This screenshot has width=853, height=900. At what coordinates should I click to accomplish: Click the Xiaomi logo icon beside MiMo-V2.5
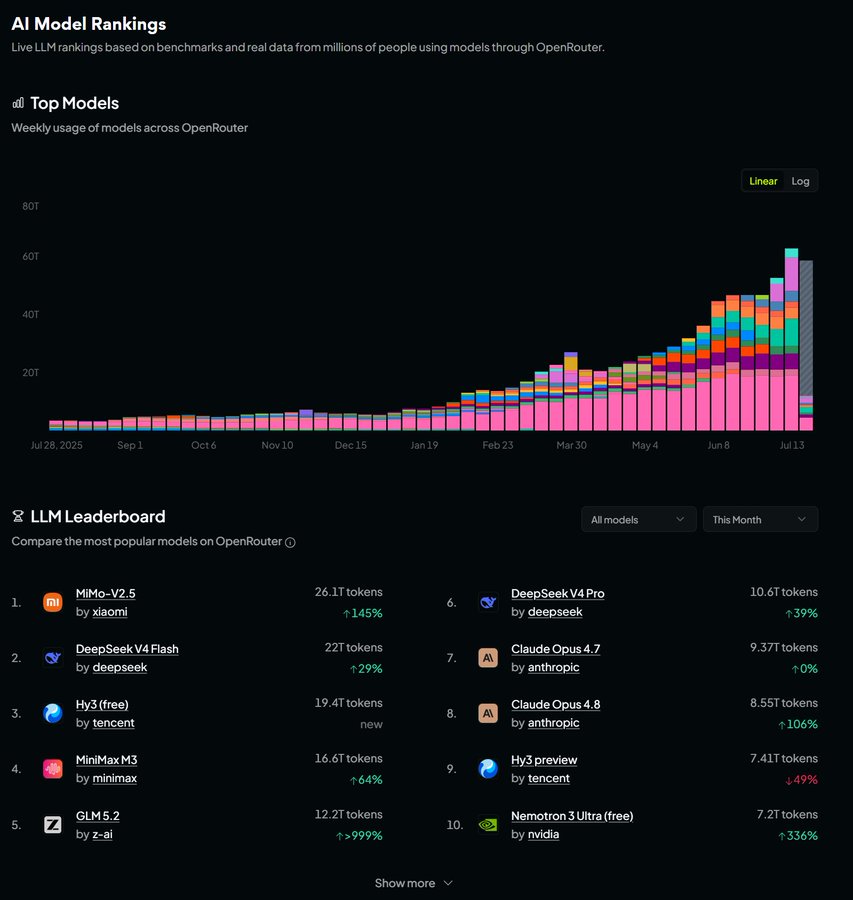click(53, 602)
